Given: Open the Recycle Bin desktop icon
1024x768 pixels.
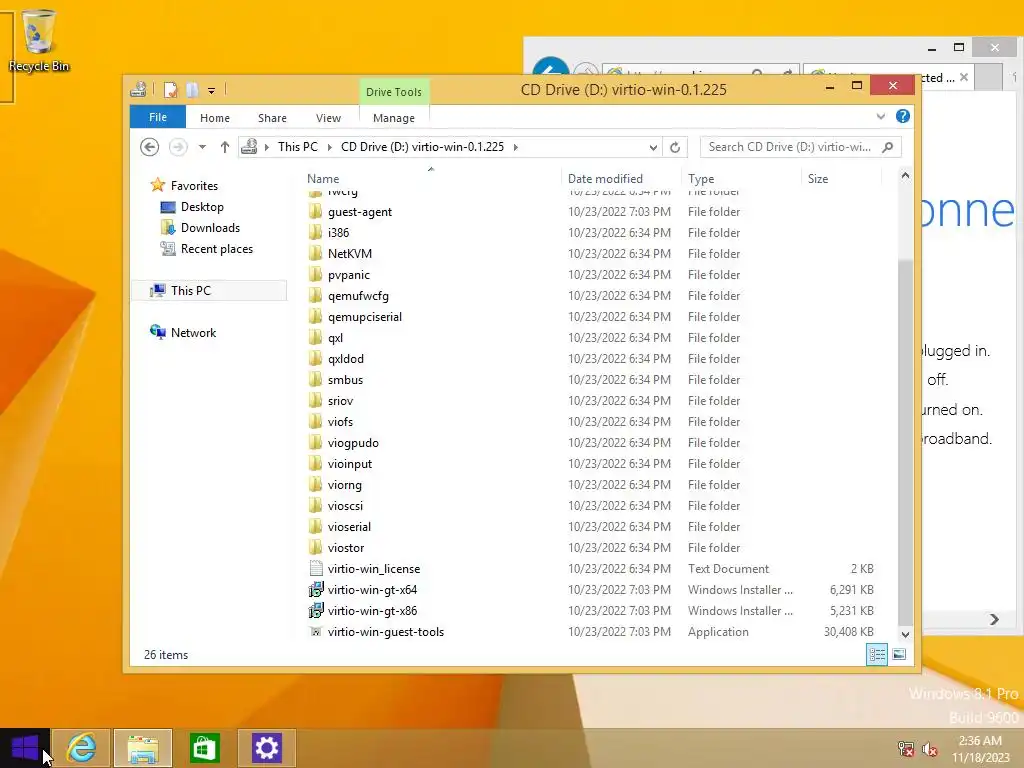Looking at the screenshot, I should [39, 40].
